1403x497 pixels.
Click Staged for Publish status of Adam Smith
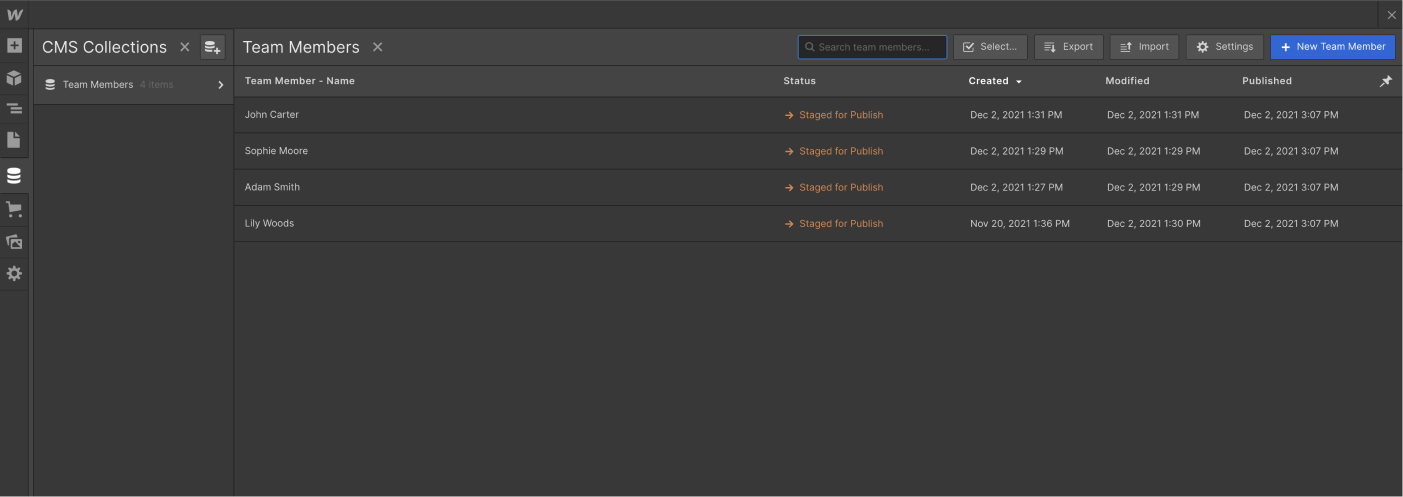(x=834, y=187)
